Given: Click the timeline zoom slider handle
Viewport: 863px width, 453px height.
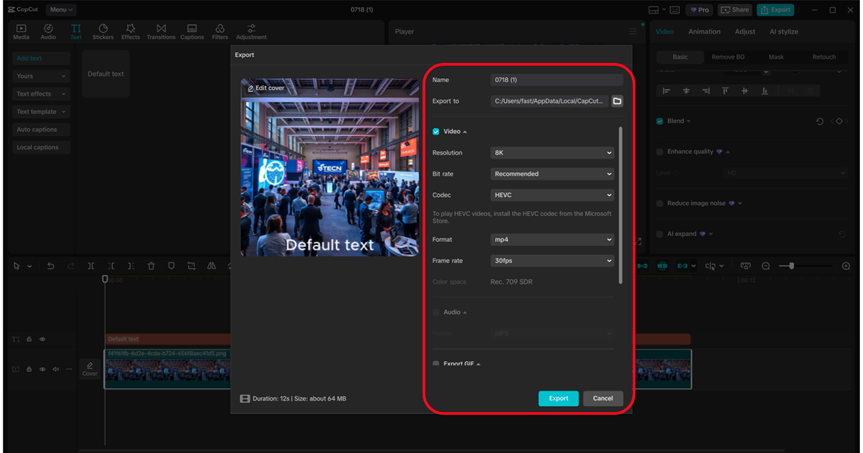Looking at the screenshot, I should [x=791, y=266].
